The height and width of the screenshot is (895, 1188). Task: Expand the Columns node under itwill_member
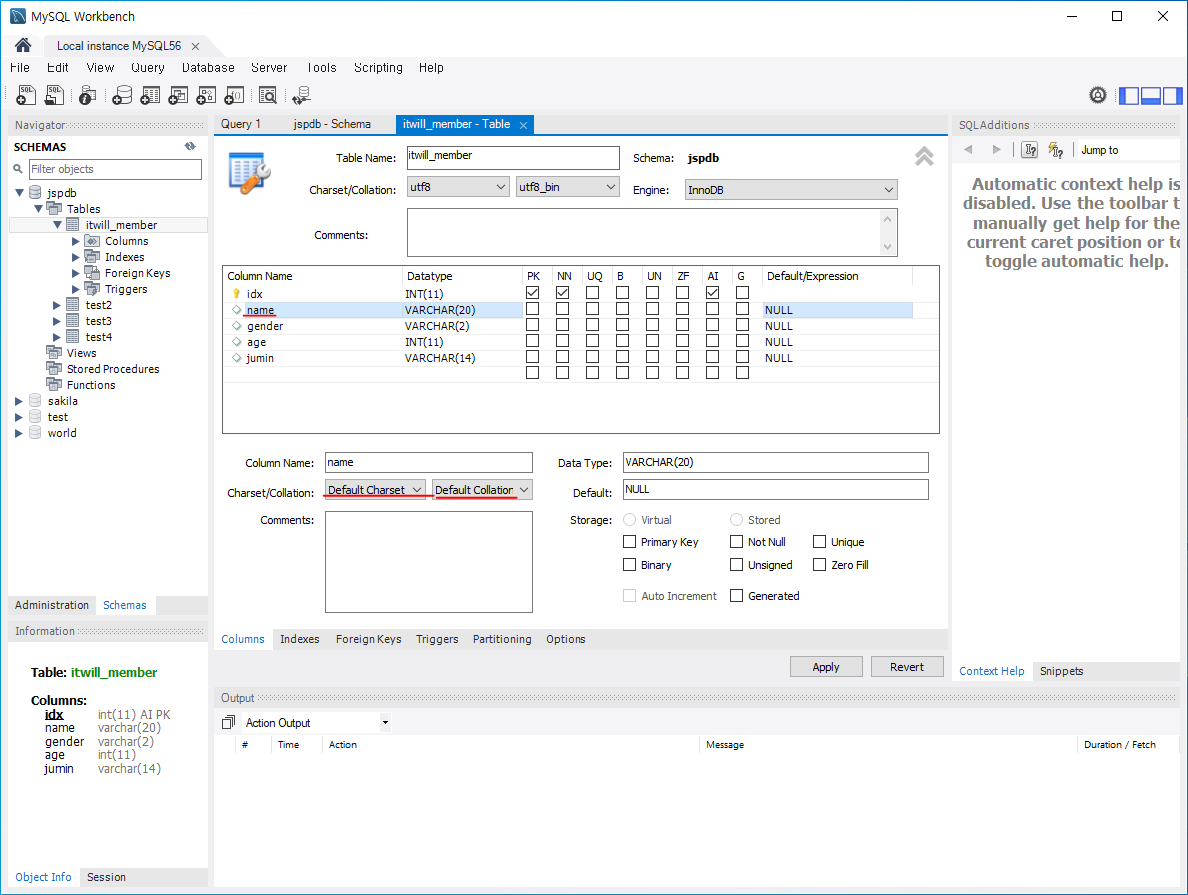click(76, 241)
